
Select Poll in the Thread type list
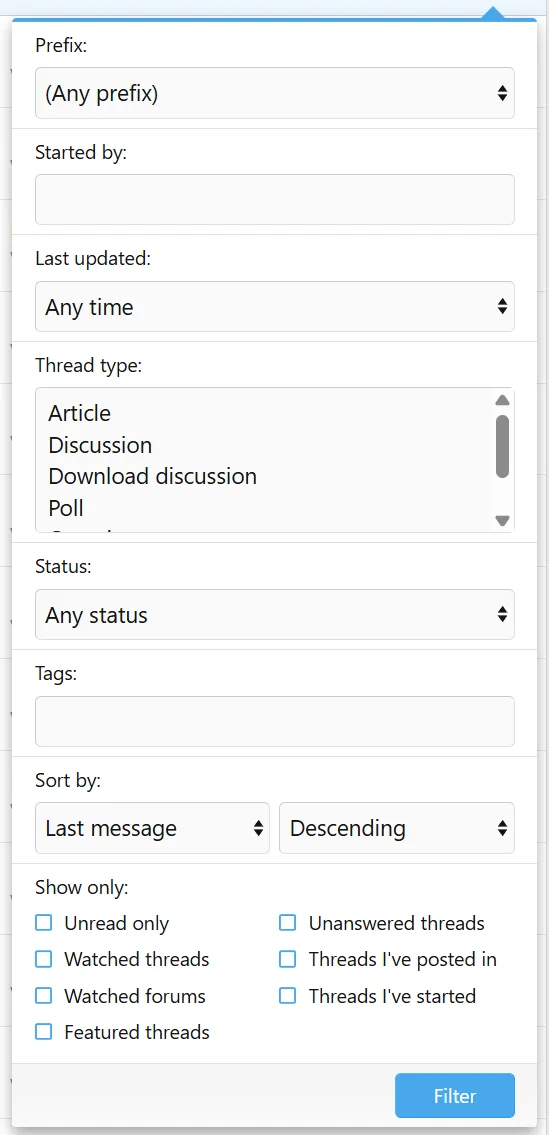click(66, 509)
